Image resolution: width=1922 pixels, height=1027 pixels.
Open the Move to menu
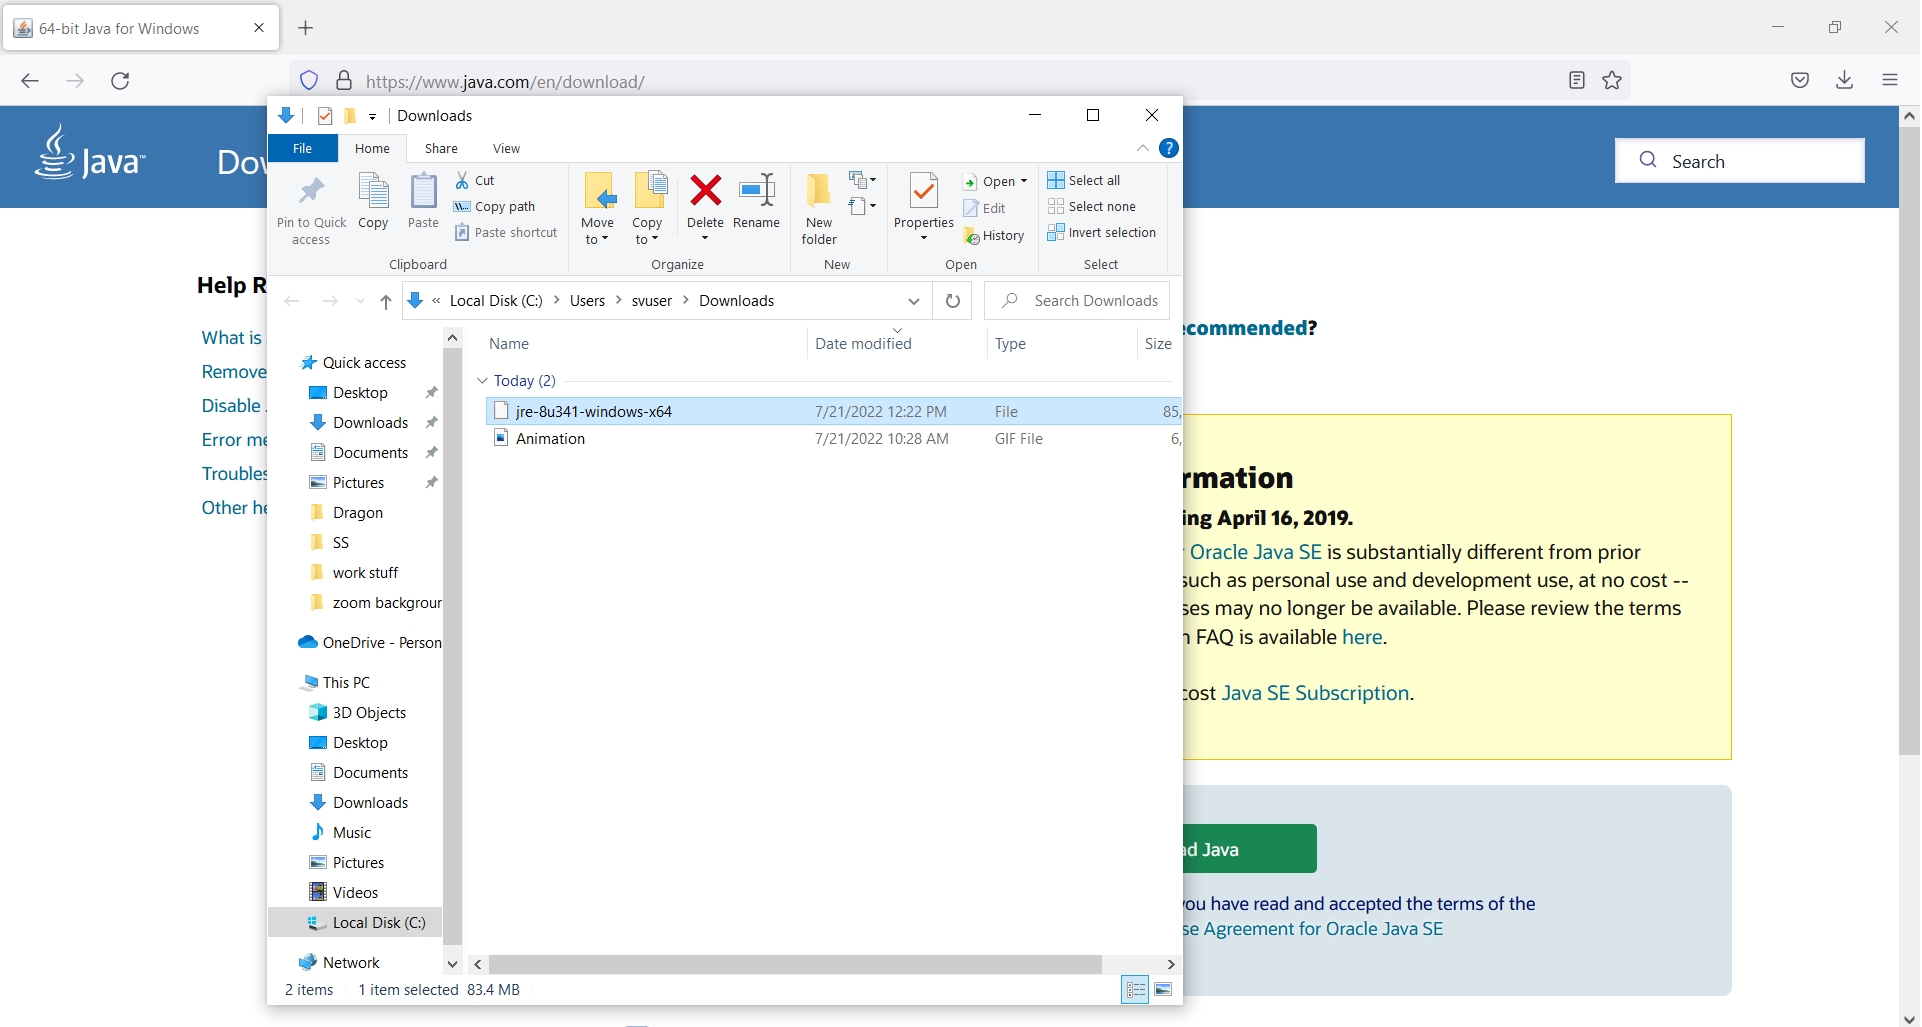597,210
